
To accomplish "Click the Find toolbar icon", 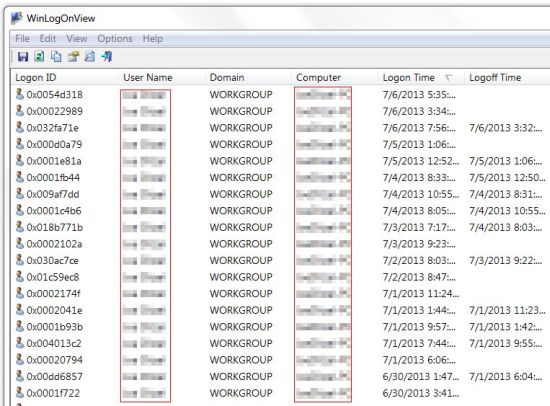I will click(90, 56).
